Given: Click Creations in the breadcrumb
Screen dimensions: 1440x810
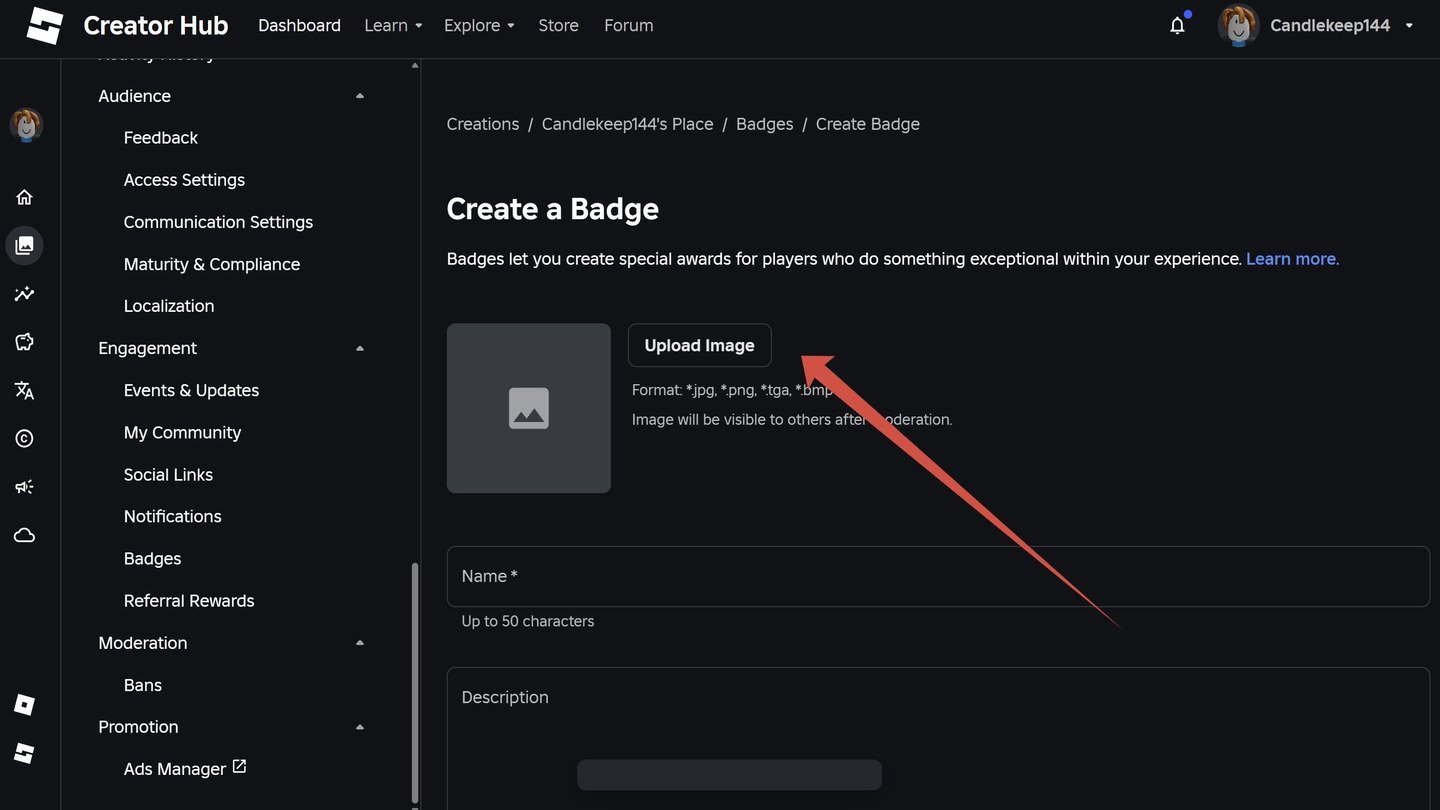Looking at the screenshot, I should pyautogui.click(x=483, y=124).
